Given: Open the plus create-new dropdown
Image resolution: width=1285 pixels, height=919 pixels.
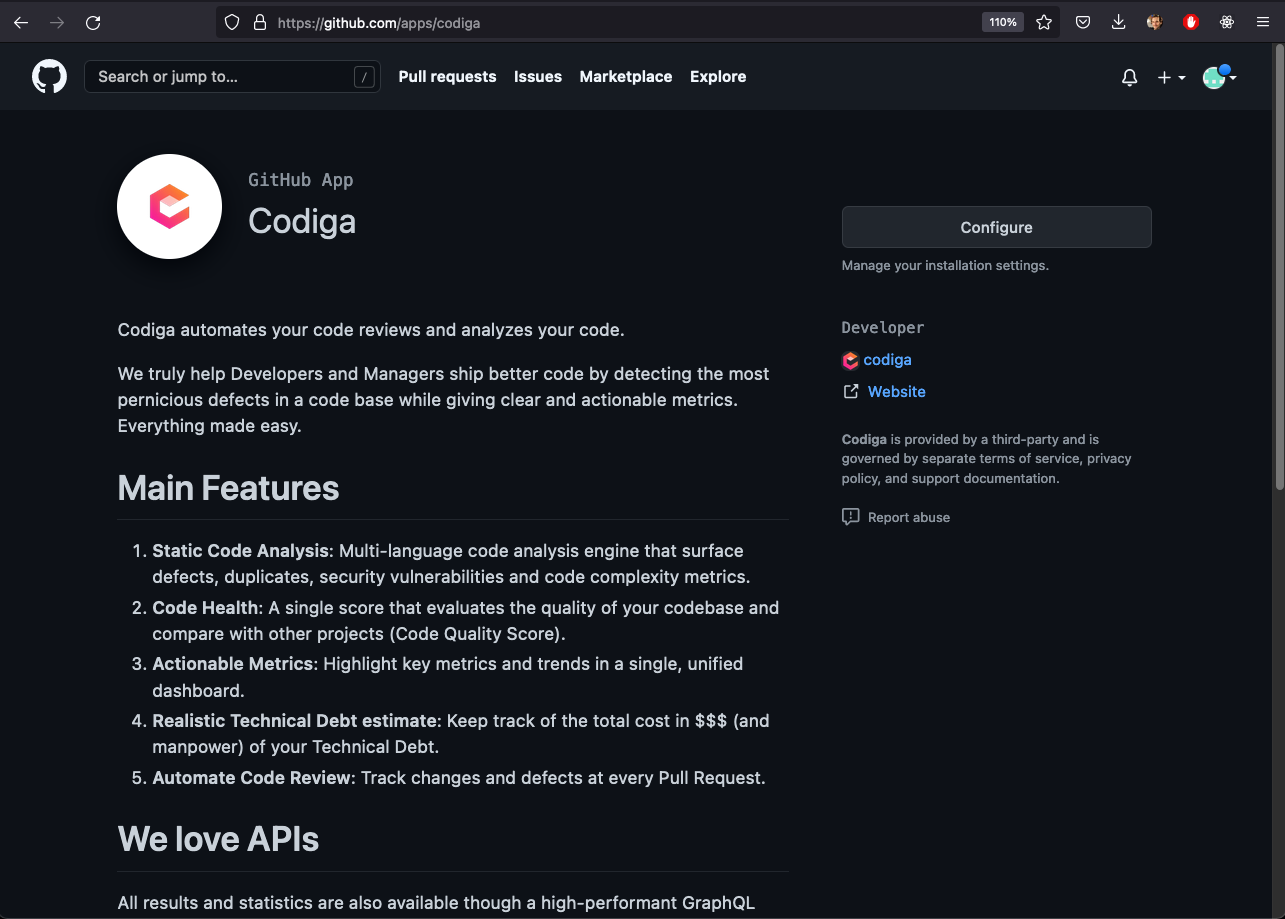Looking at the screenshot, I should point(1171,77).
